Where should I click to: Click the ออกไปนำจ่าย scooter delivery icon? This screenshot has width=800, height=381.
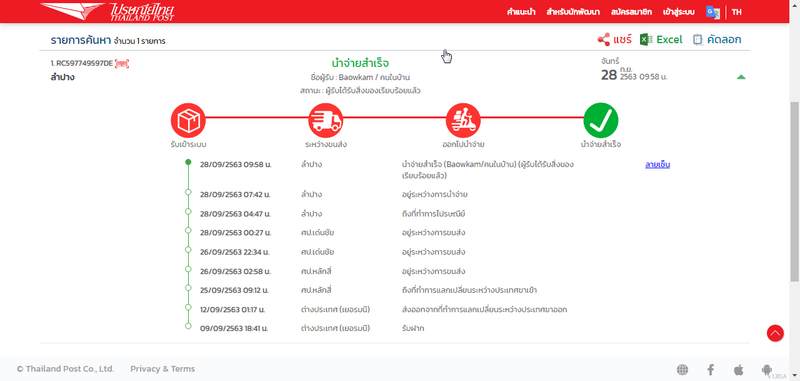pos(463,120)
